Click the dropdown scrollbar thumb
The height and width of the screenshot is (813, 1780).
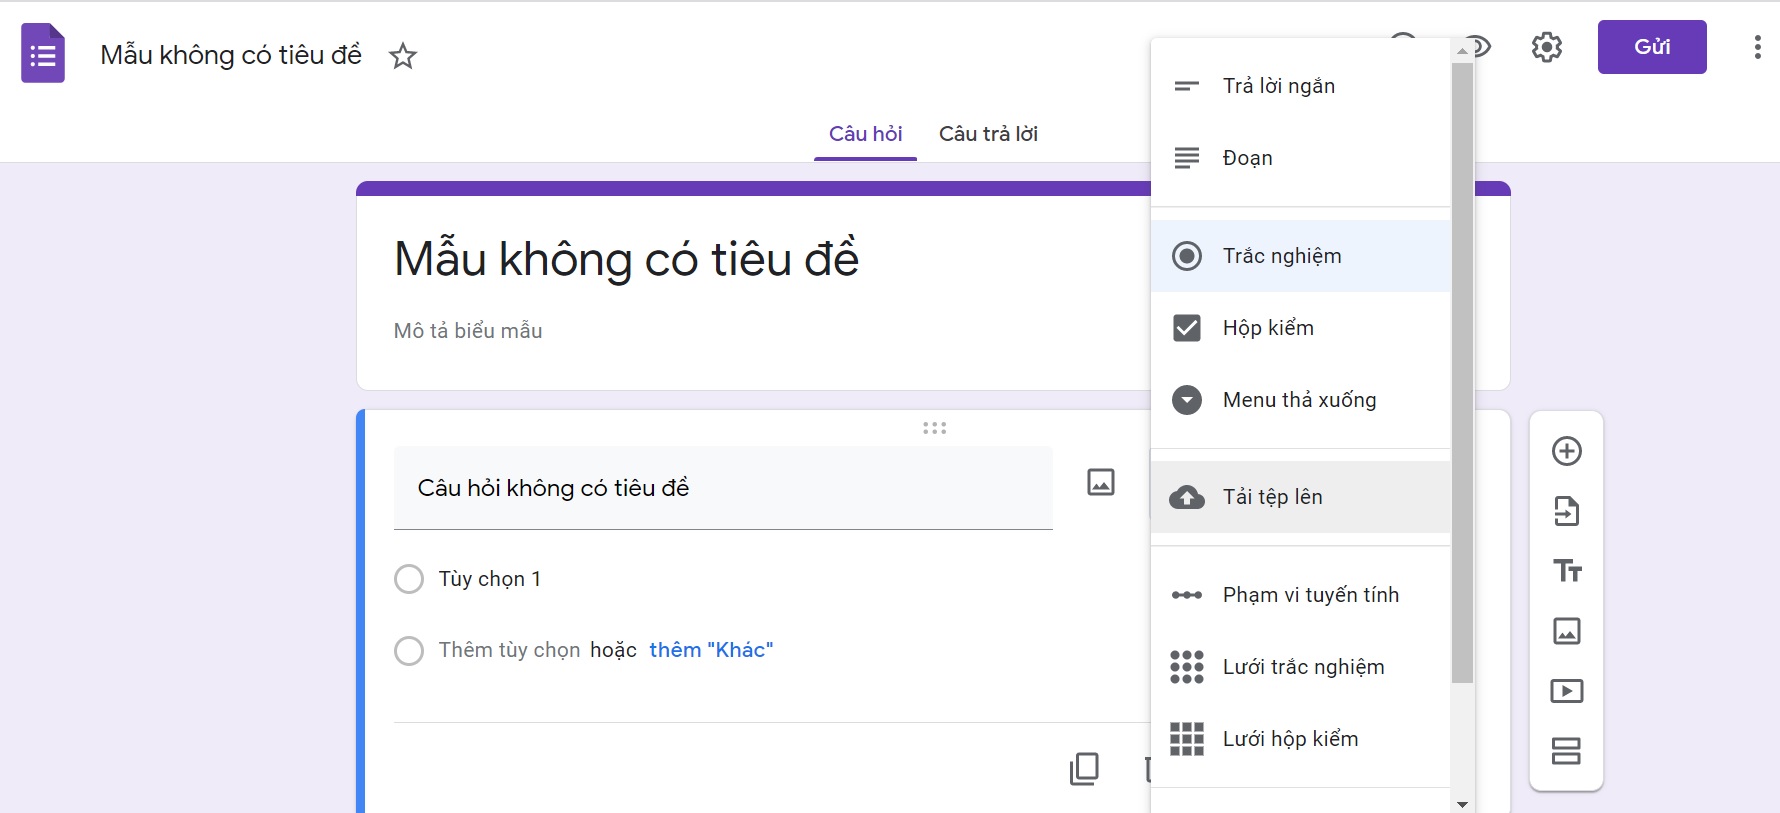pos(1463,372)
